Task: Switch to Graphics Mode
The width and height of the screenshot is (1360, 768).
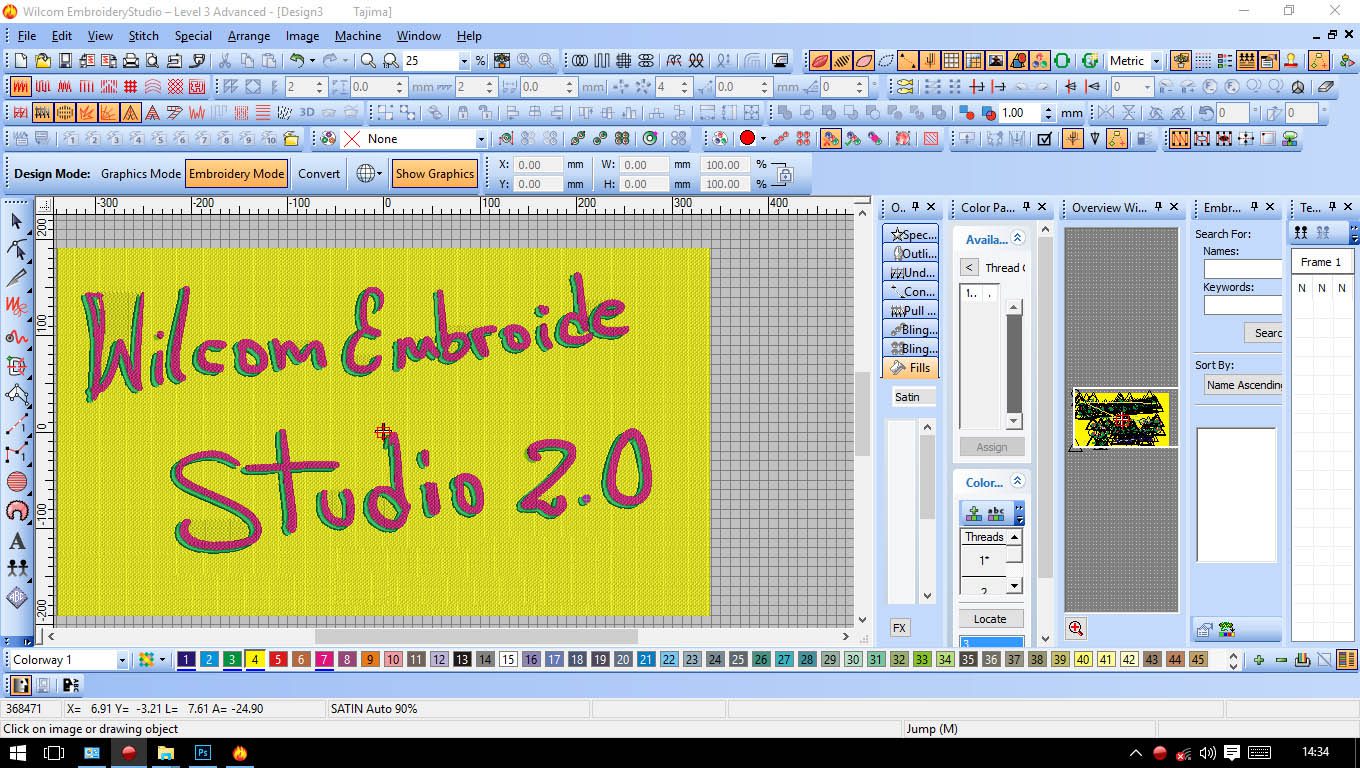Action: pyautogui.click(x=140, y=173)
